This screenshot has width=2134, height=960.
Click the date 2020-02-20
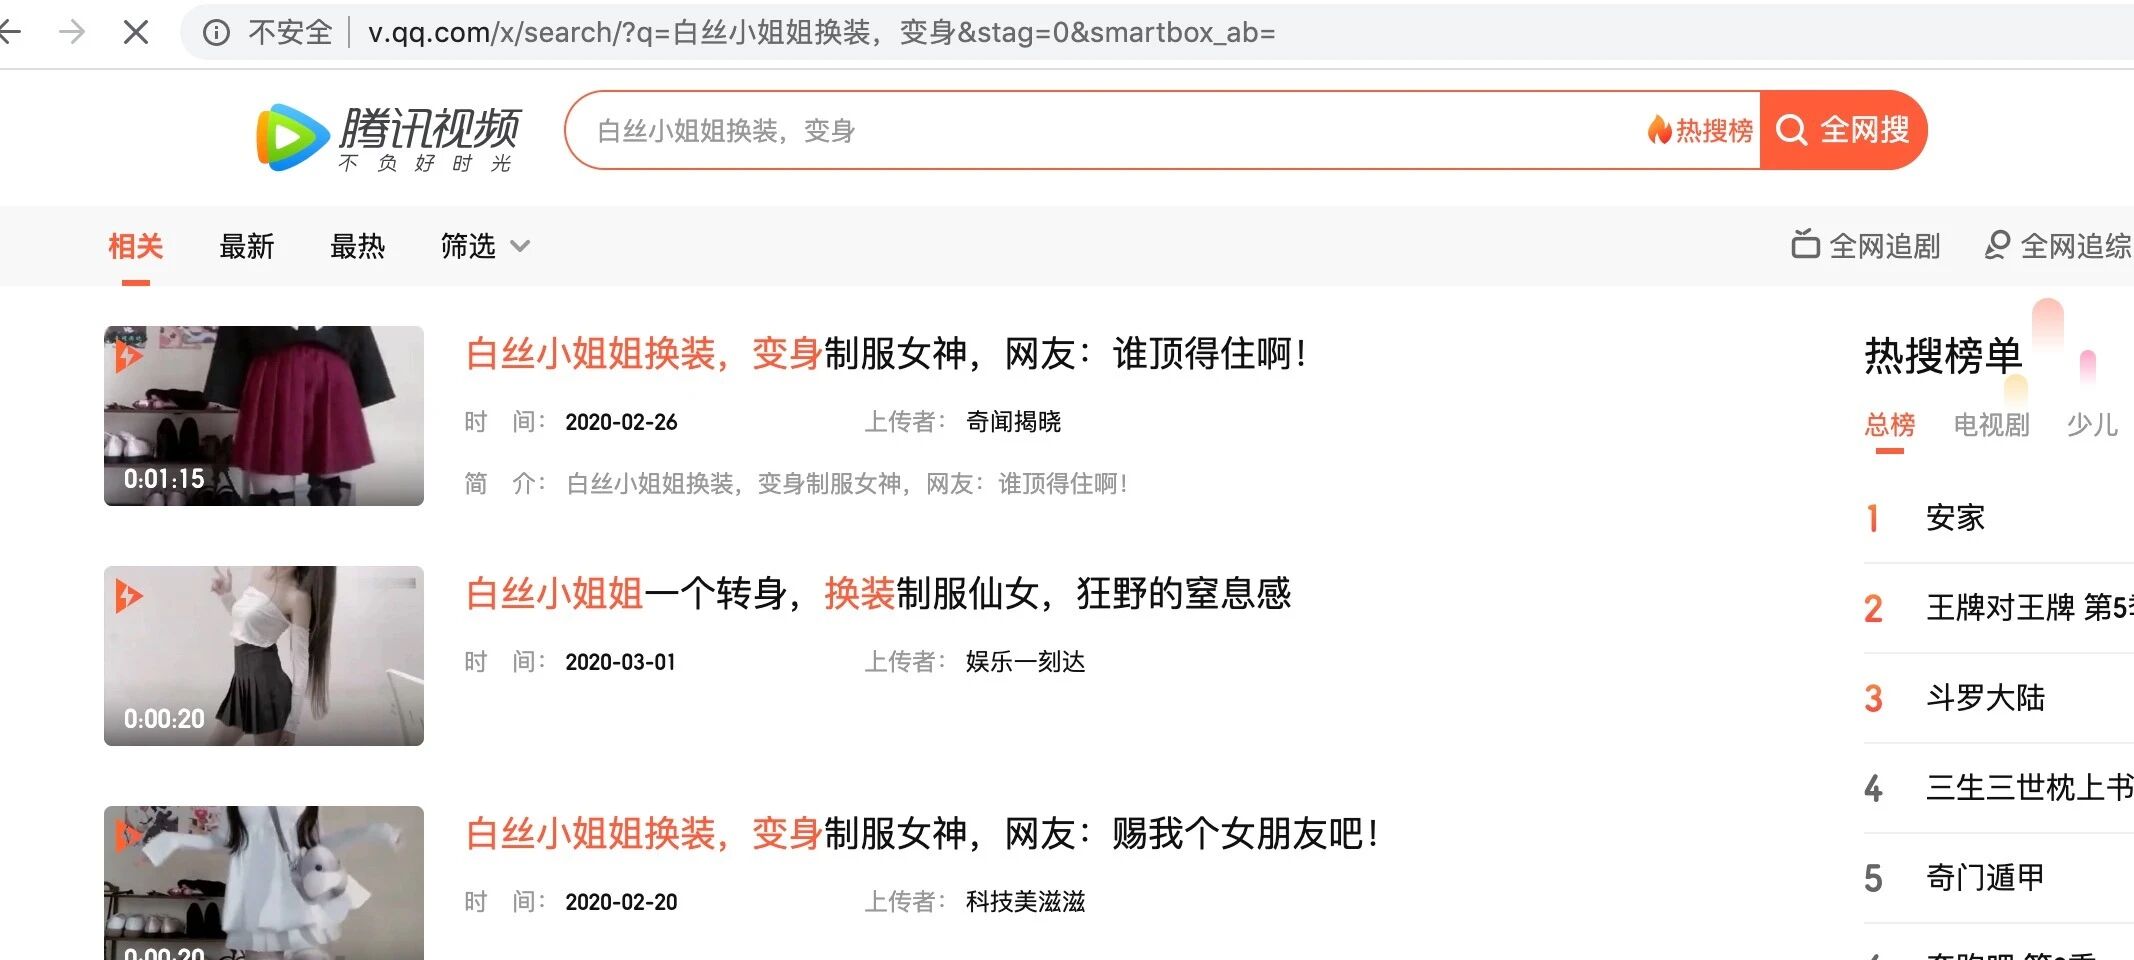point(621,902)
